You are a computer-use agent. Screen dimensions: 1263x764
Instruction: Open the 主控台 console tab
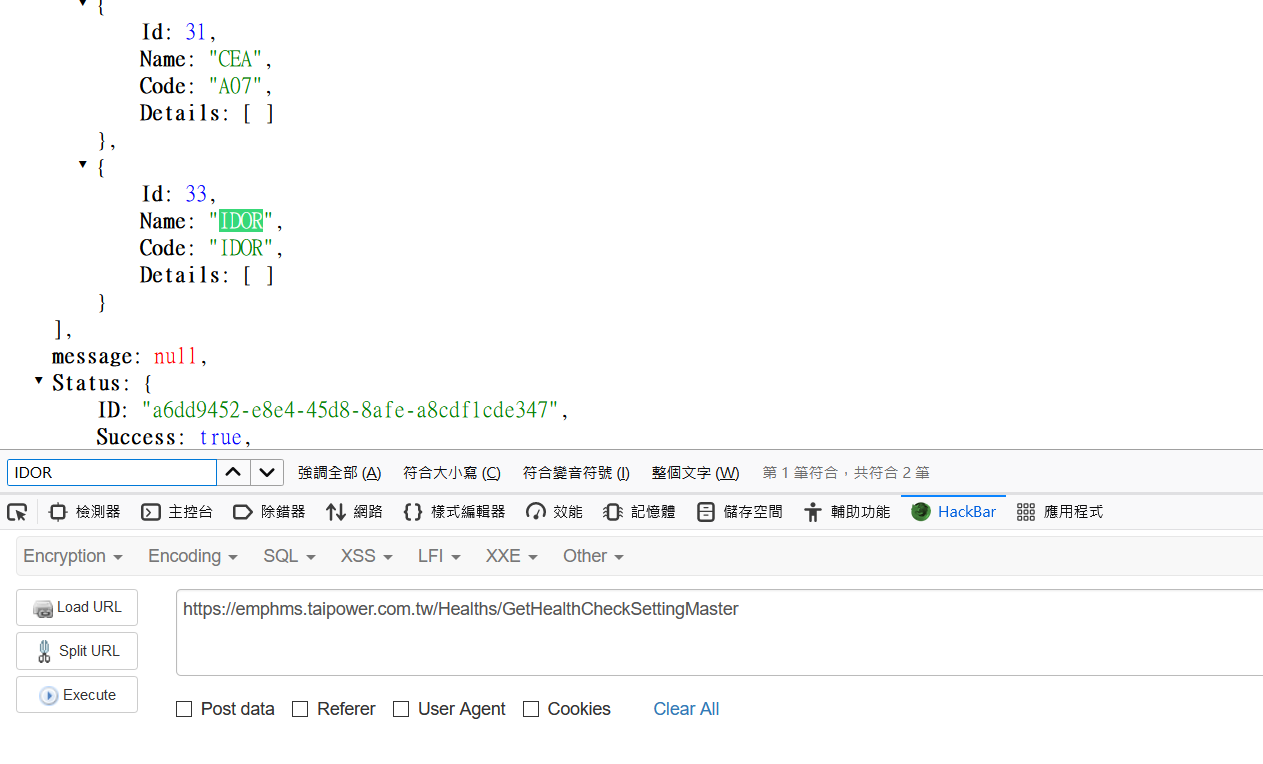pos(177,512)
